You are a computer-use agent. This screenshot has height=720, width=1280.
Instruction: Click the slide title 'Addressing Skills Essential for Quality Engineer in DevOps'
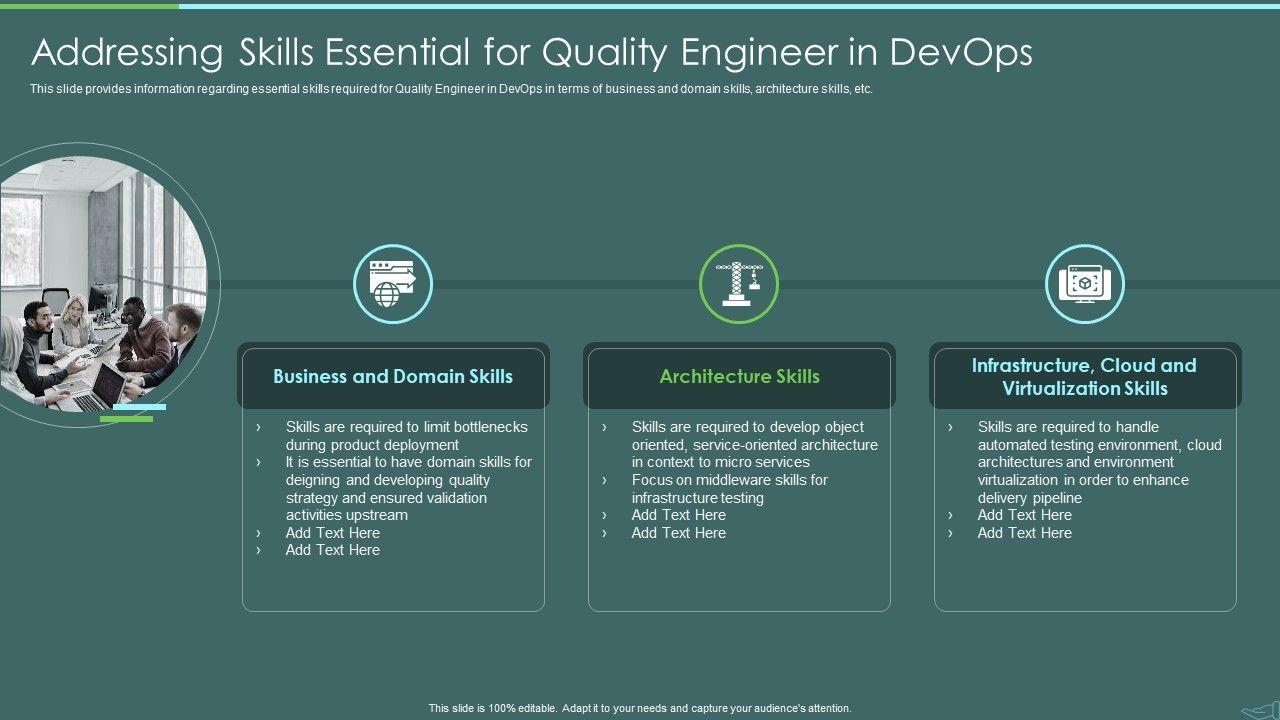(x=531, y=52)
